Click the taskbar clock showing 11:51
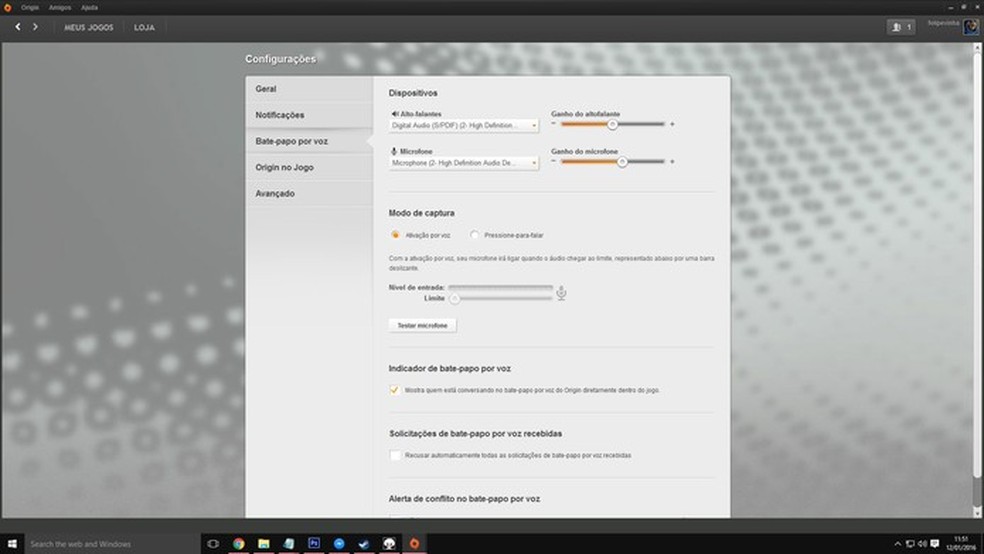Image resolution: width=984 pixels, height=554 pixels. [961, 543]
